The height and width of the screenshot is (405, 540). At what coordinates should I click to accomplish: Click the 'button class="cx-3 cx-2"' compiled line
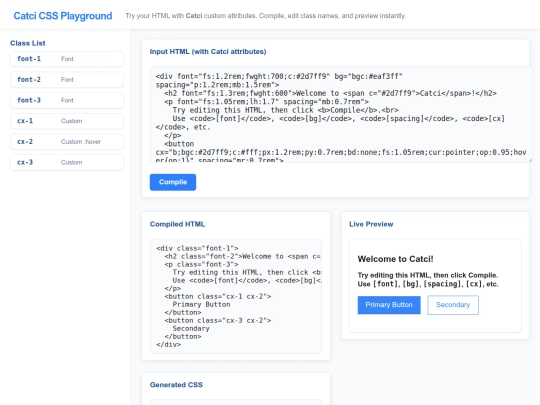218,321
